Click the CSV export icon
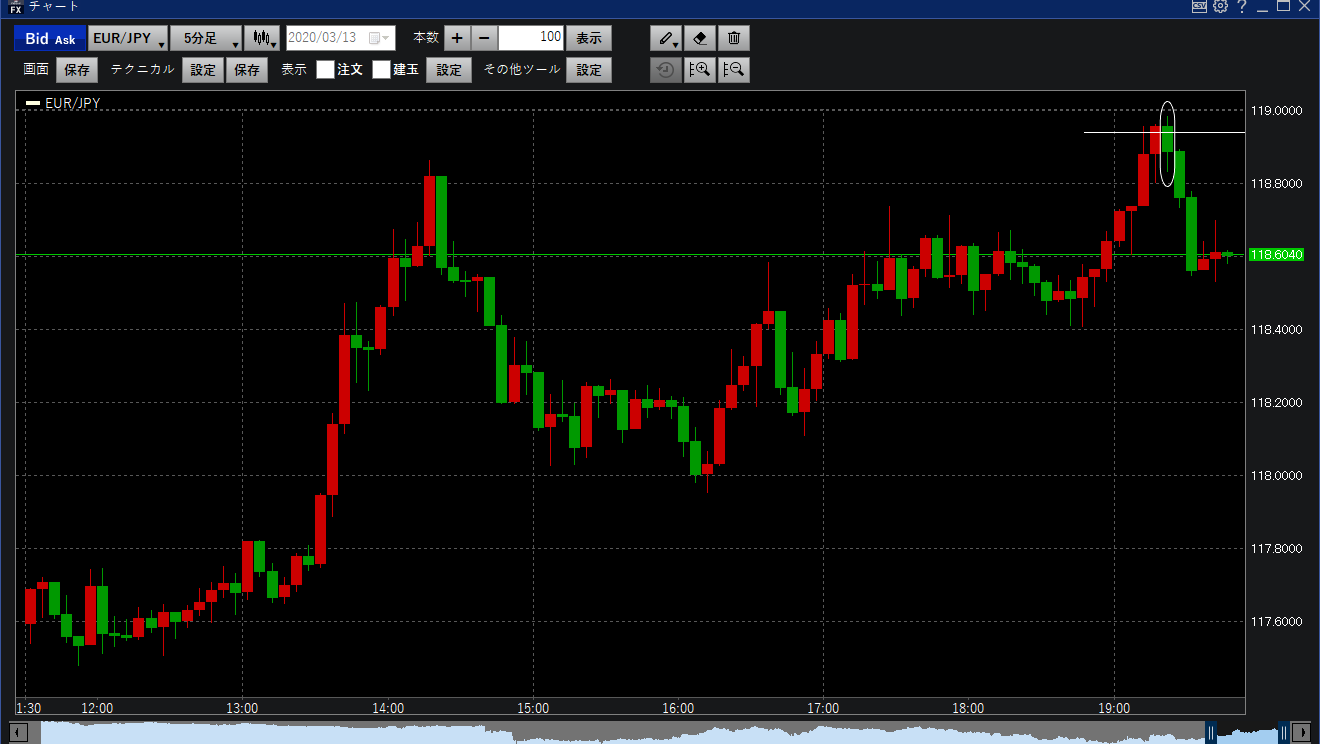 coord(1200,6)
